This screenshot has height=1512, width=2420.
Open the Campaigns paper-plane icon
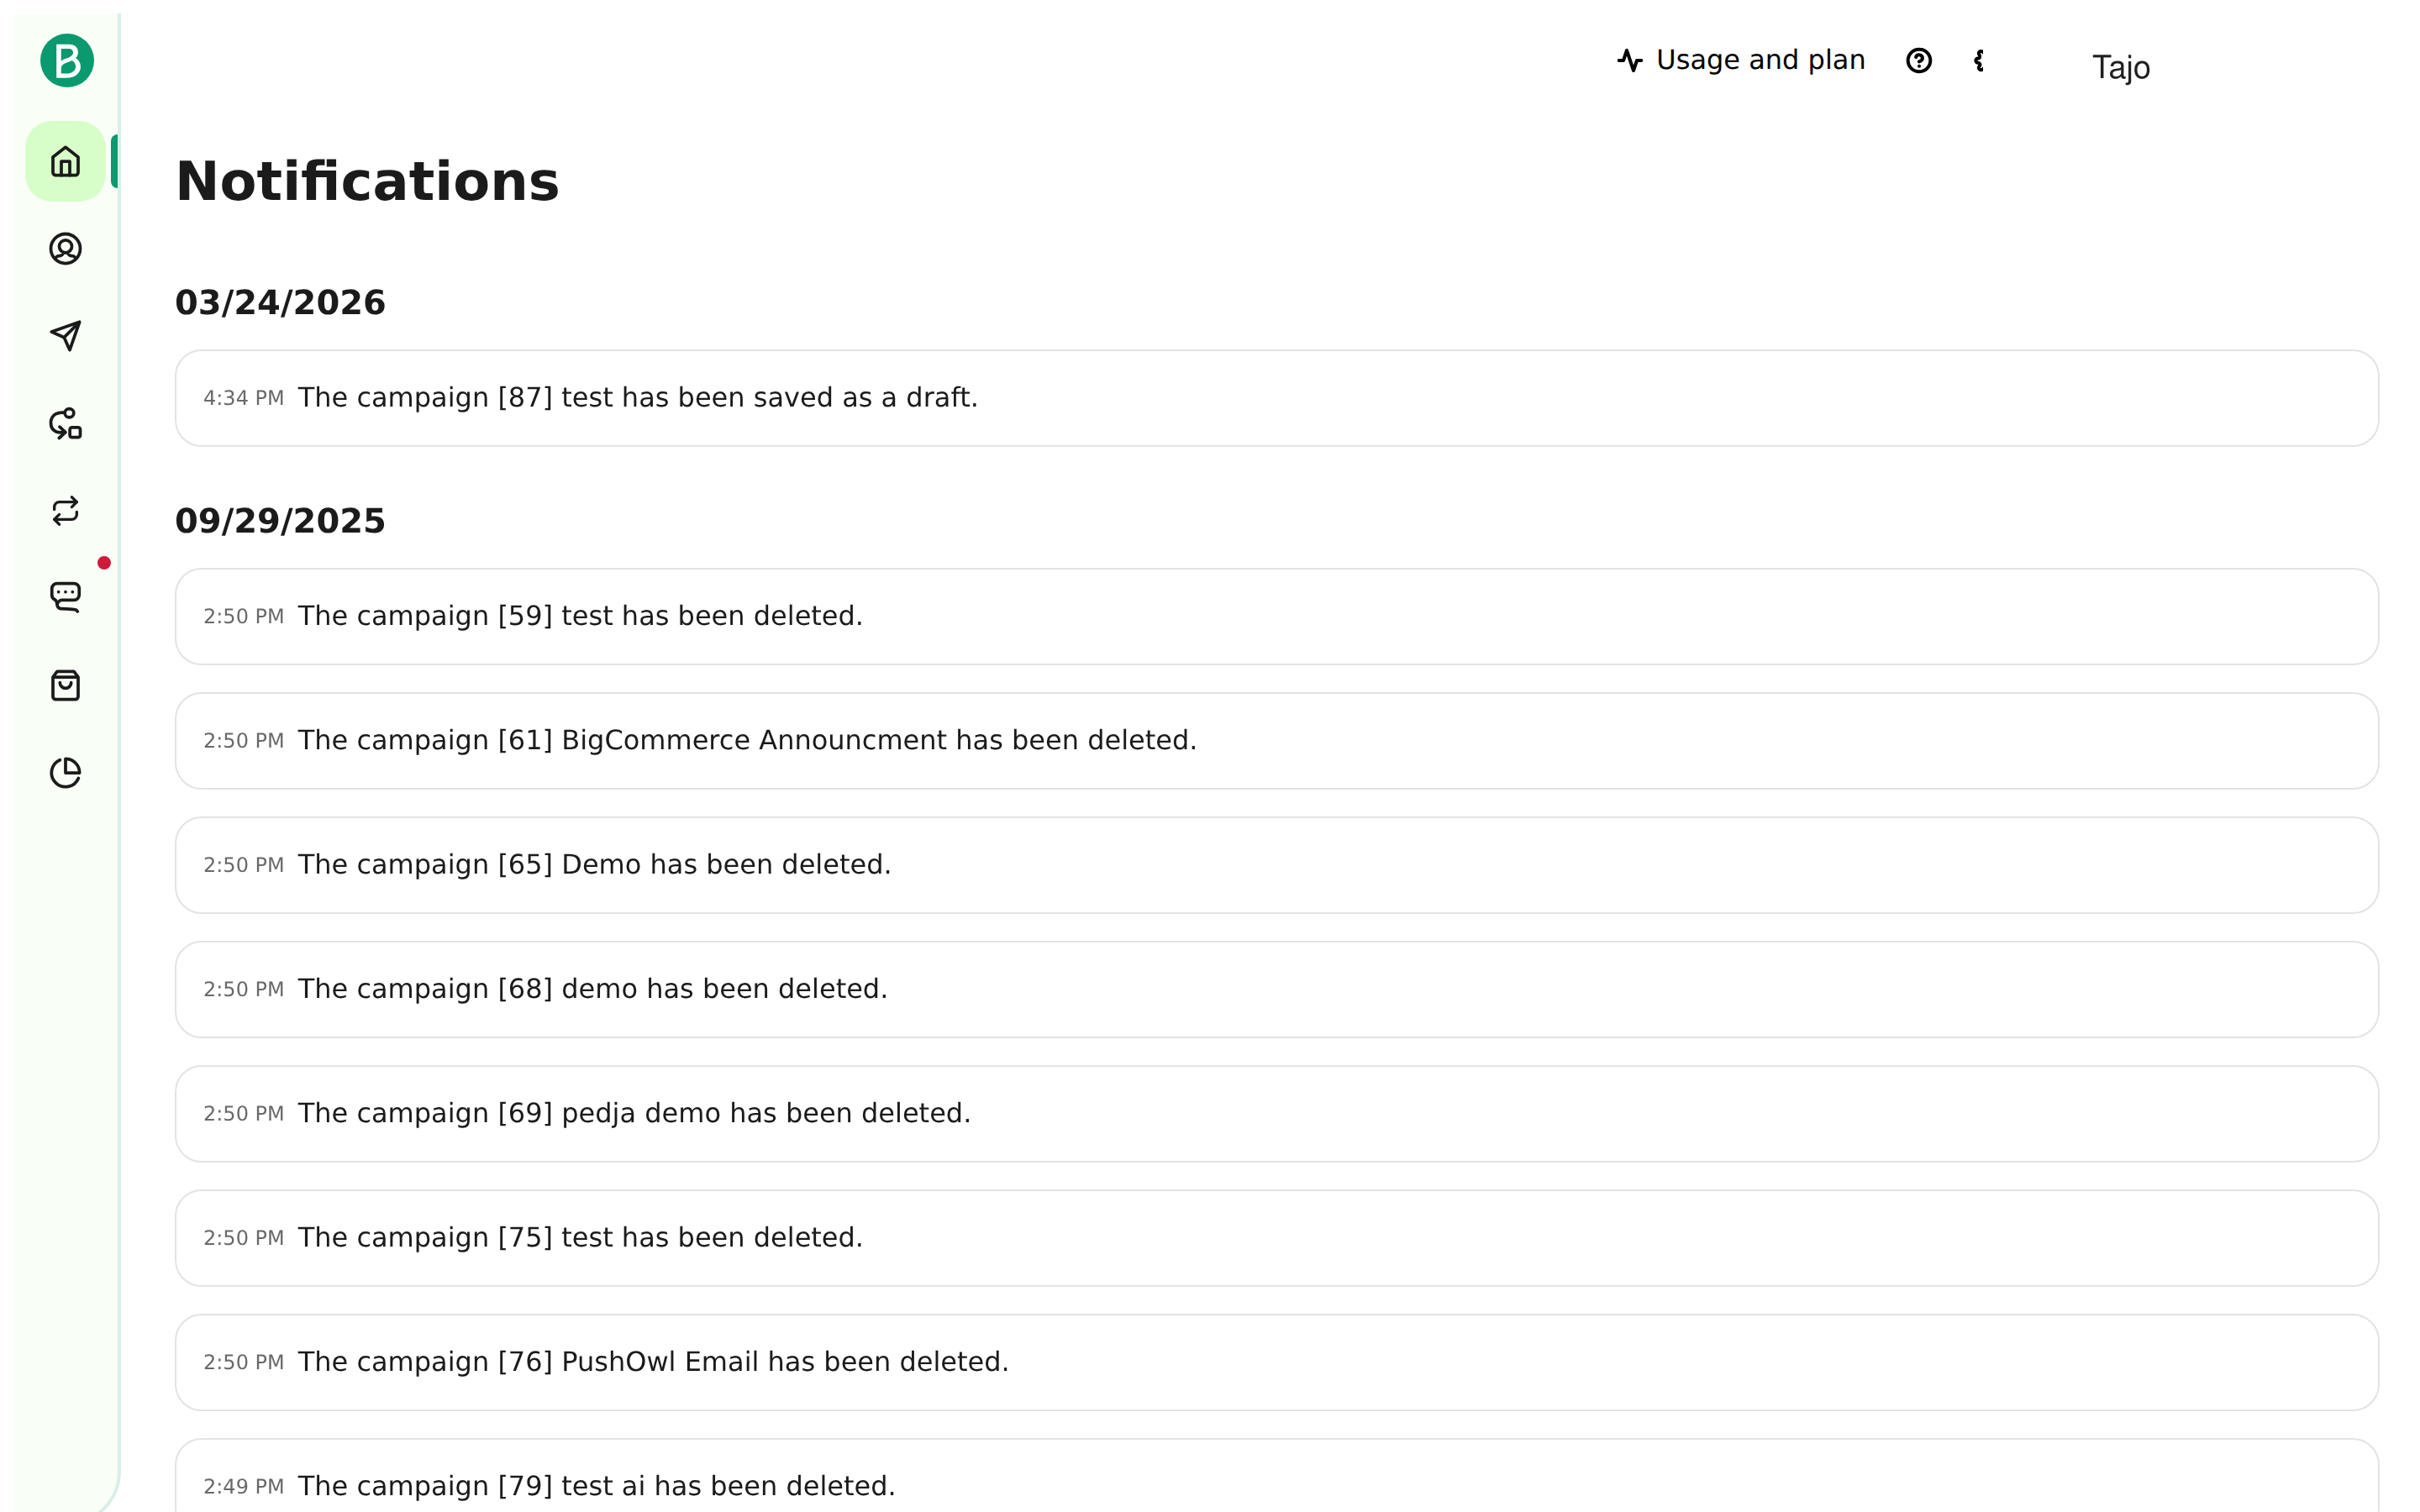click(x=66, y=336)
